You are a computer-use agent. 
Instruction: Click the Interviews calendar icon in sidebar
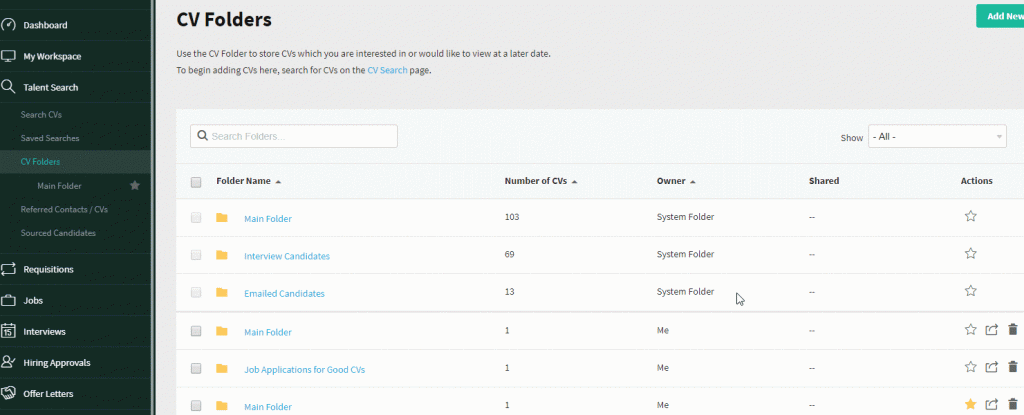point(8,331)
